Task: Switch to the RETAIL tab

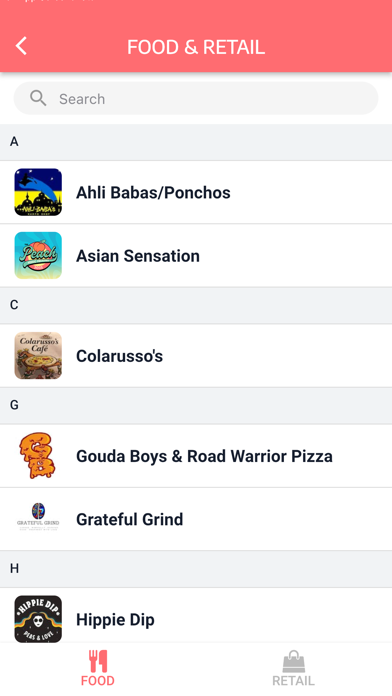Action: (x=293, y=668)
